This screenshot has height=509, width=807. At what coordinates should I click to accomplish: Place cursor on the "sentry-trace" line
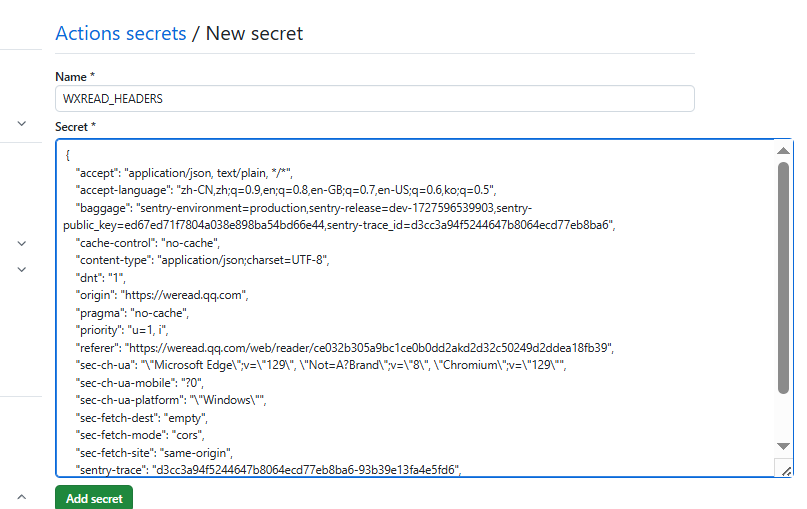[x=268, y=470]
